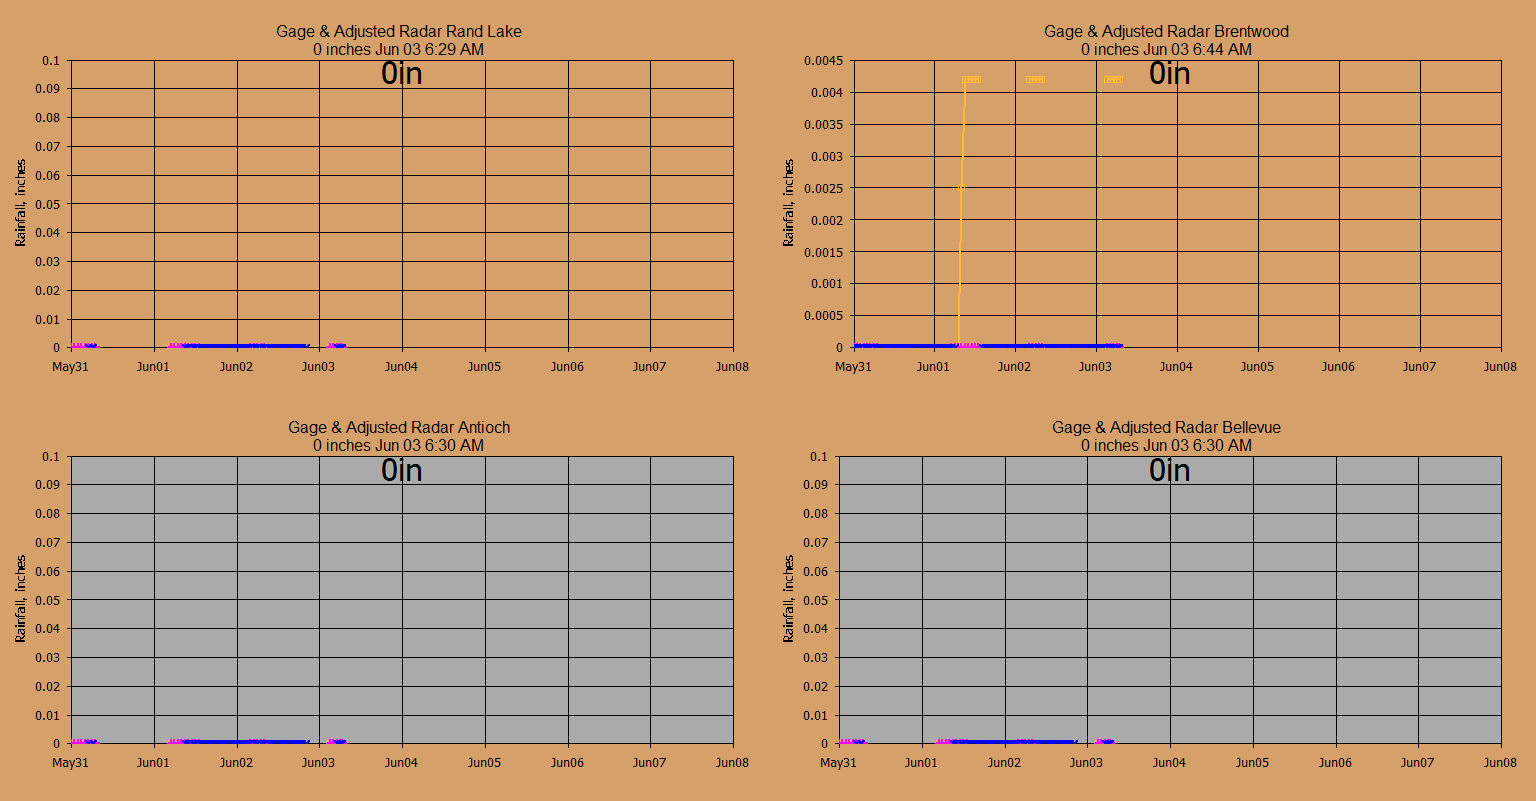Click 0.07 on the Bellevue y-axis

coord(816,542)
